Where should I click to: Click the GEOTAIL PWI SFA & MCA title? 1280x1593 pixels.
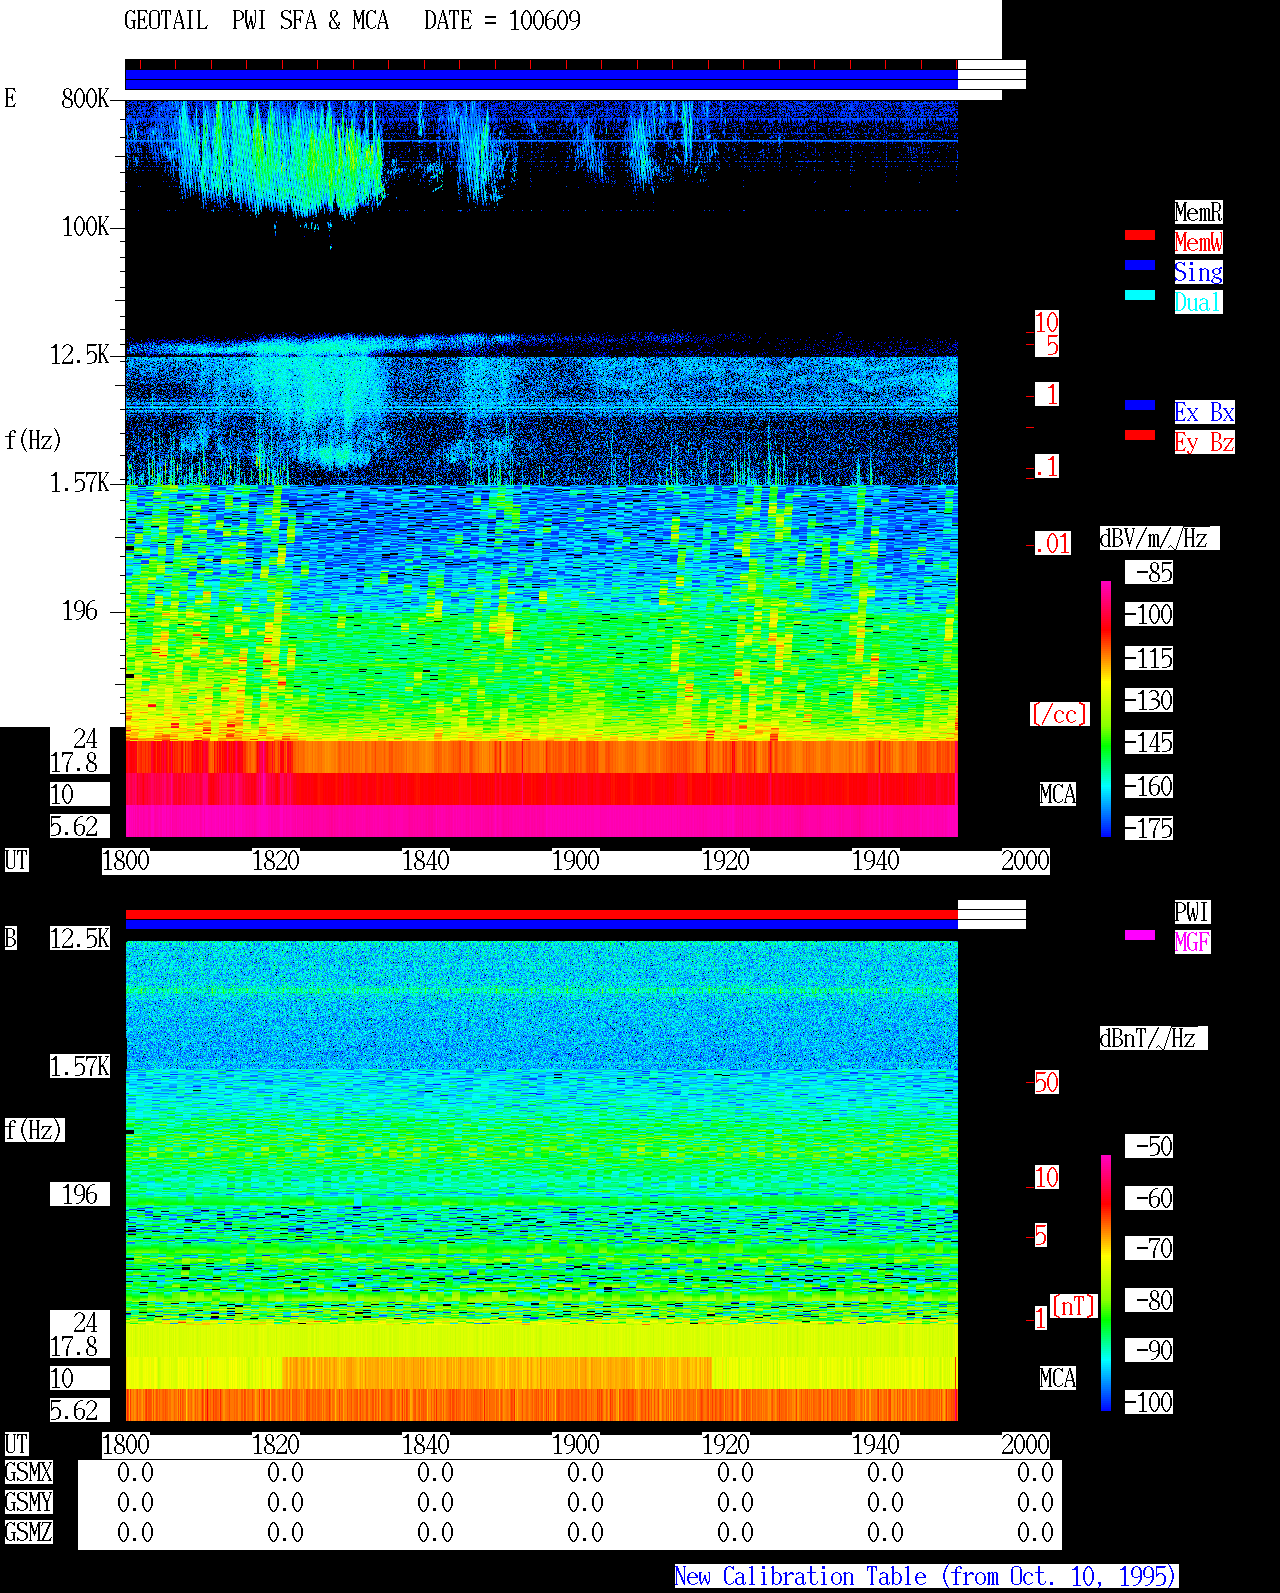tap(256, 21)
